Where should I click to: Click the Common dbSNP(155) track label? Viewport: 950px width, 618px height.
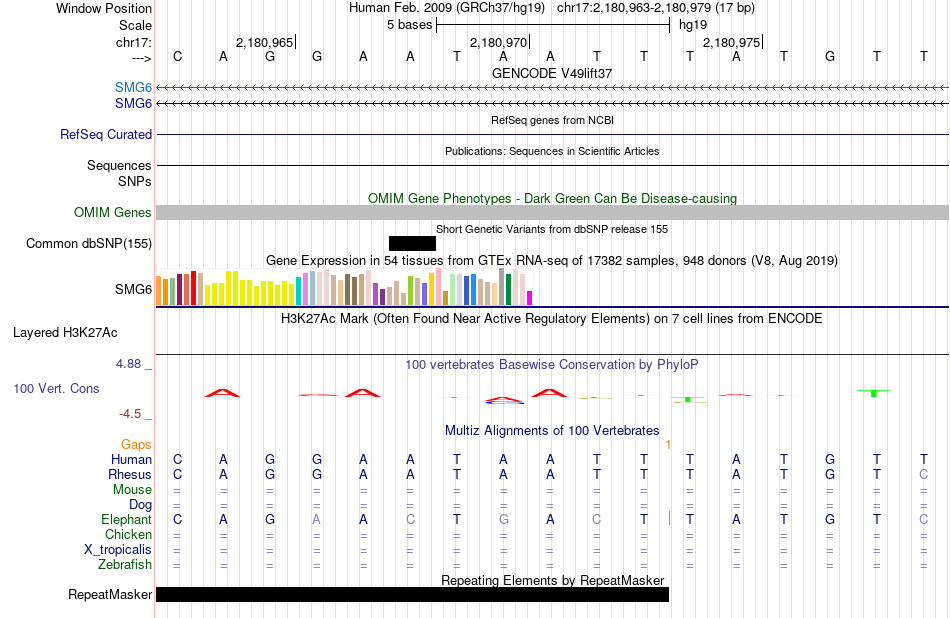(x=89, y=244)
